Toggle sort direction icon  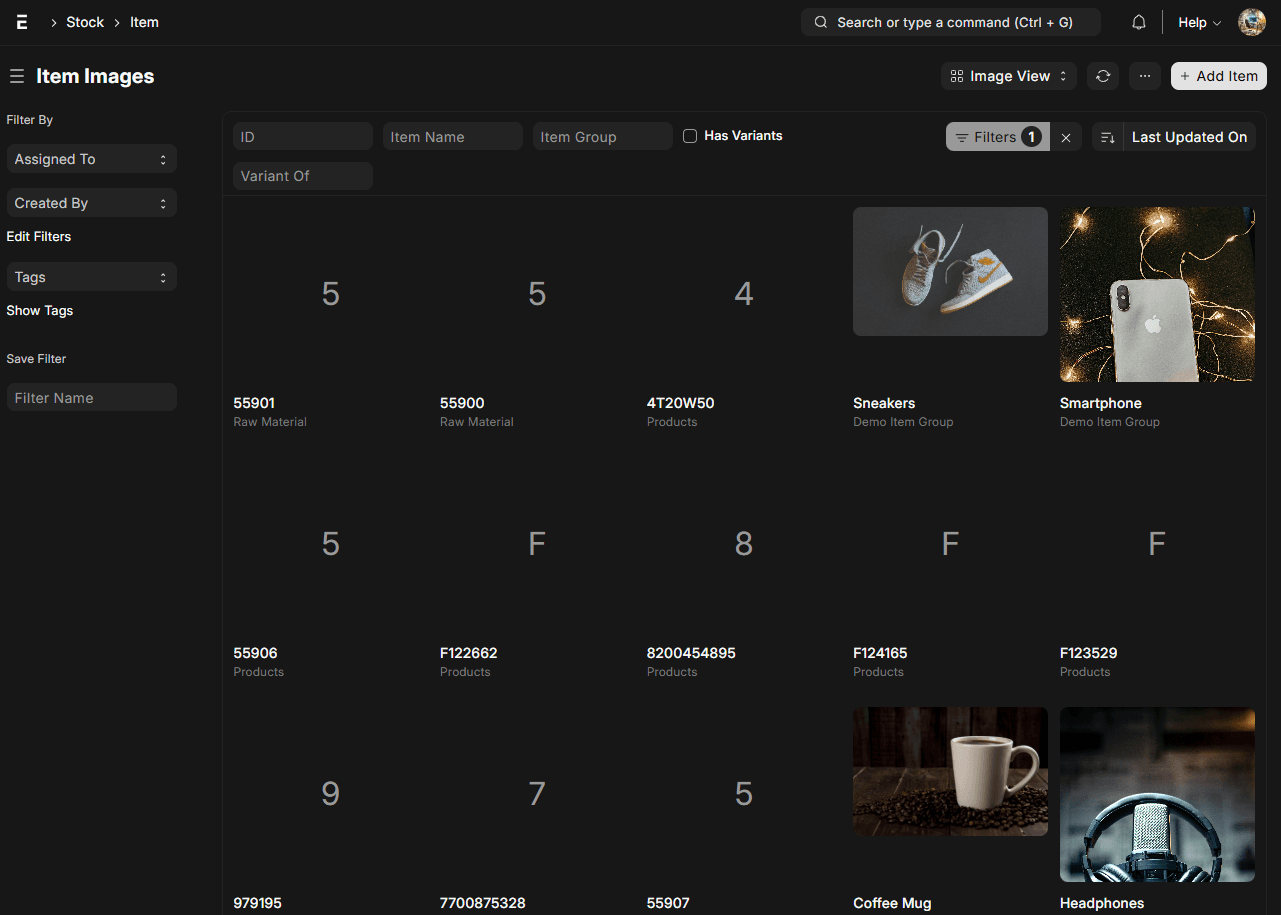(x=1108, y=137)
